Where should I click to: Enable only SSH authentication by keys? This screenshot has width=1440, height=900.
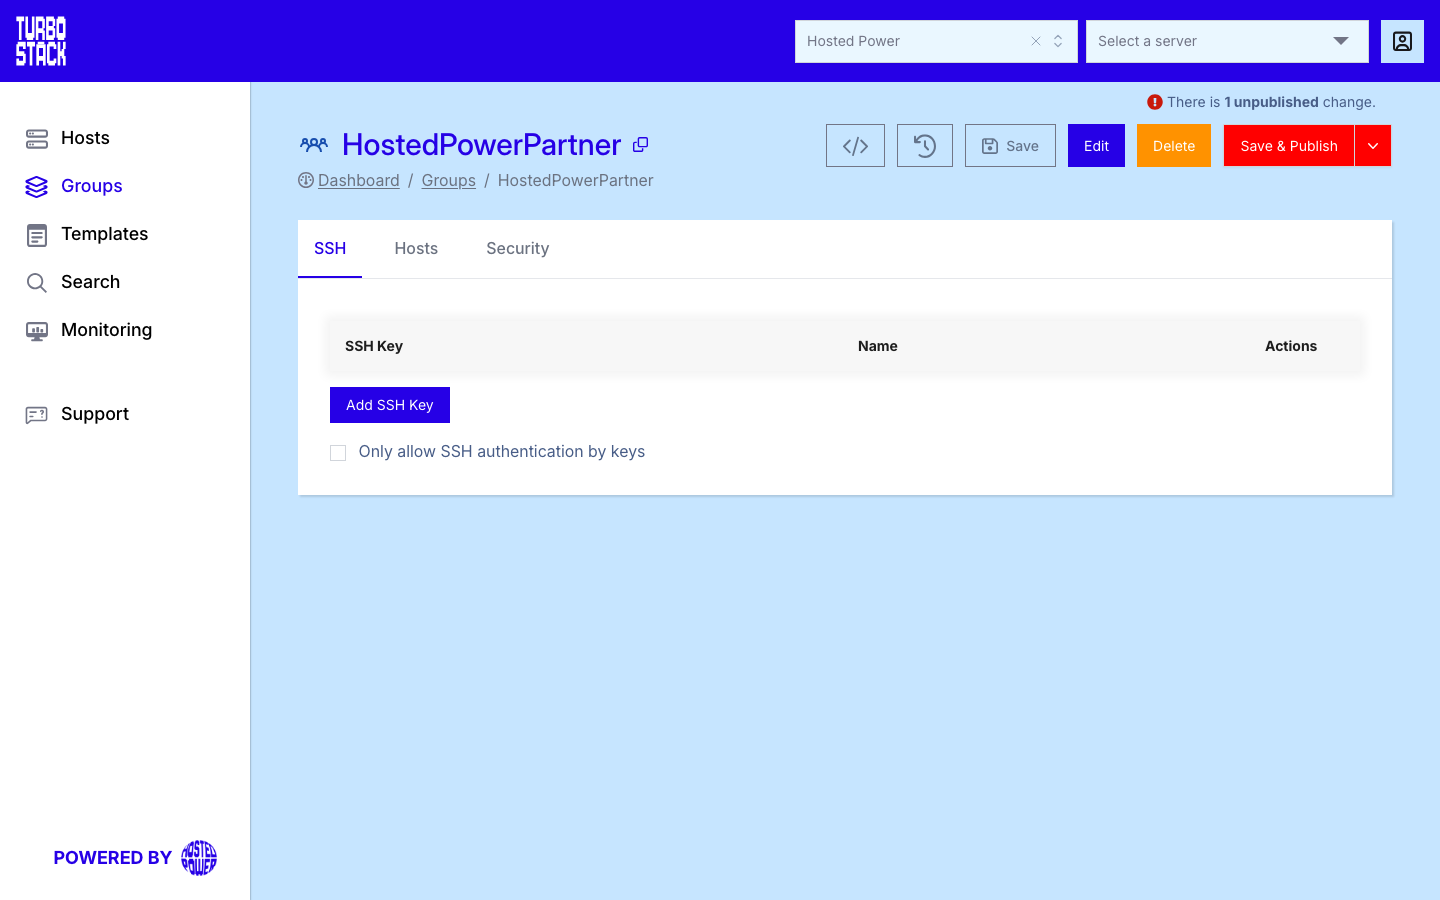click(338, 453)
